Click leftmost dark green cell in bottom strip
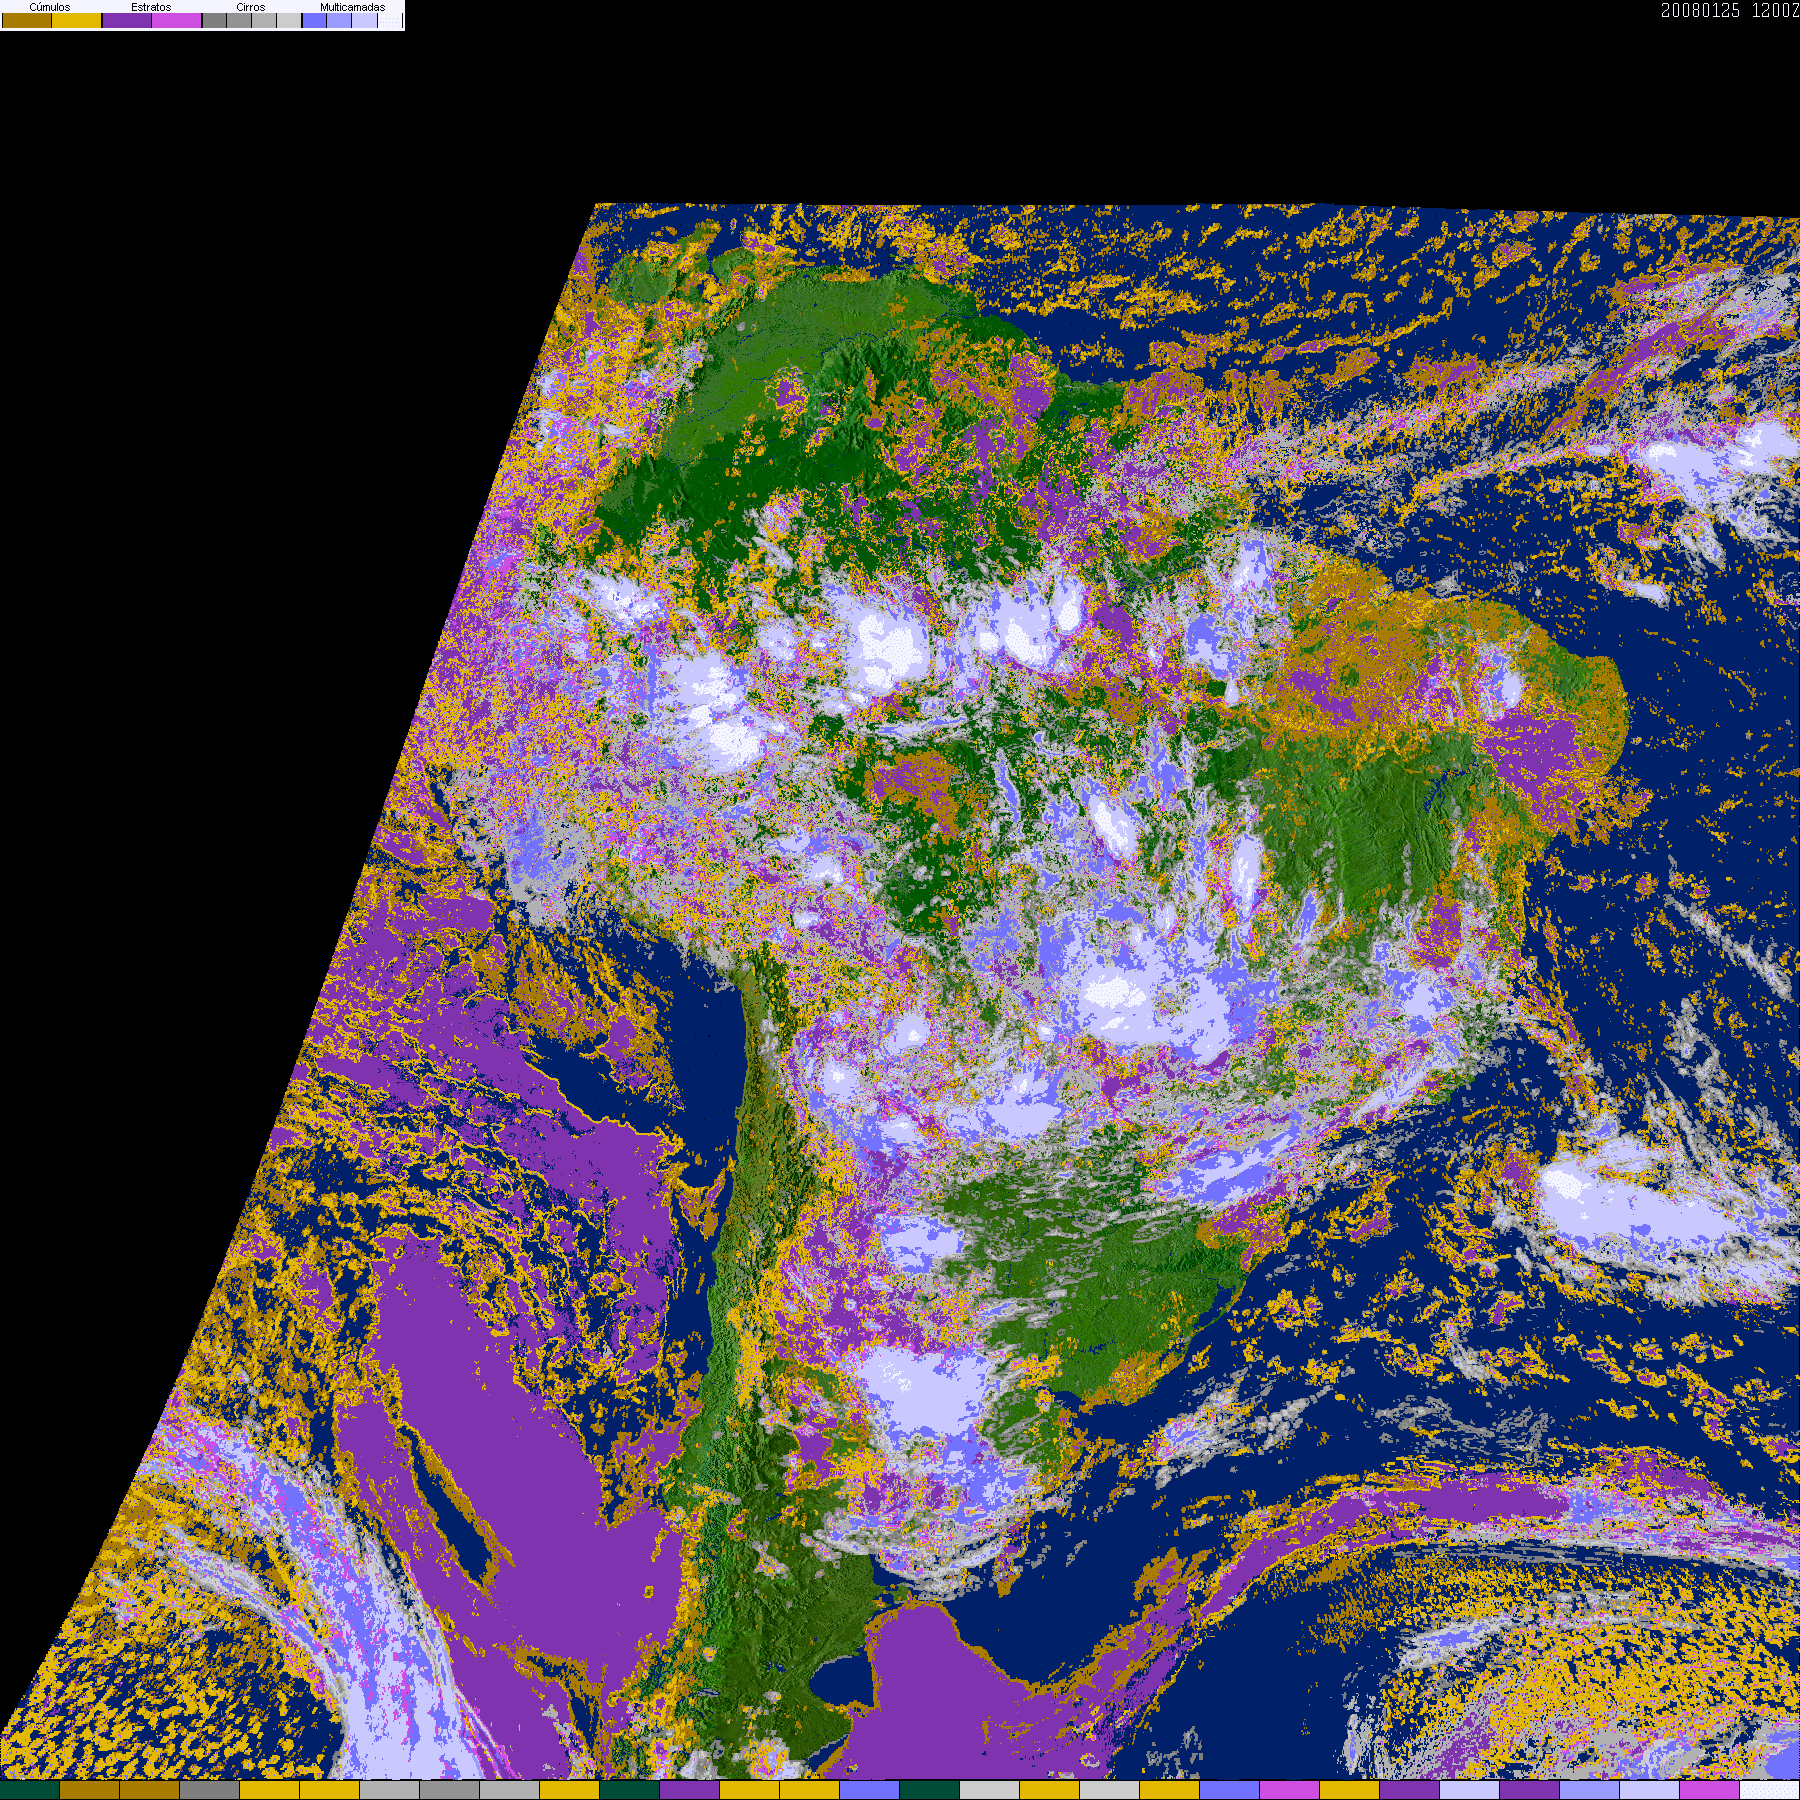1800x1800 pixels. click(x=30, y=1790)
